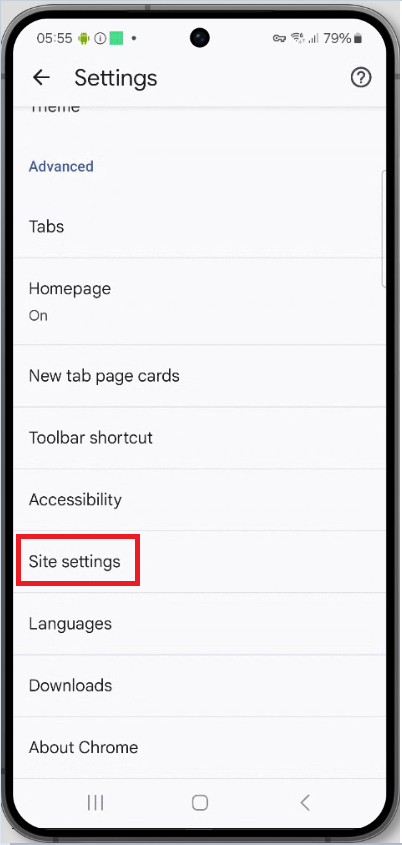
Task: Tap the back arrow beside Settings
Action: pyautogui.click(x=41, y=78)
